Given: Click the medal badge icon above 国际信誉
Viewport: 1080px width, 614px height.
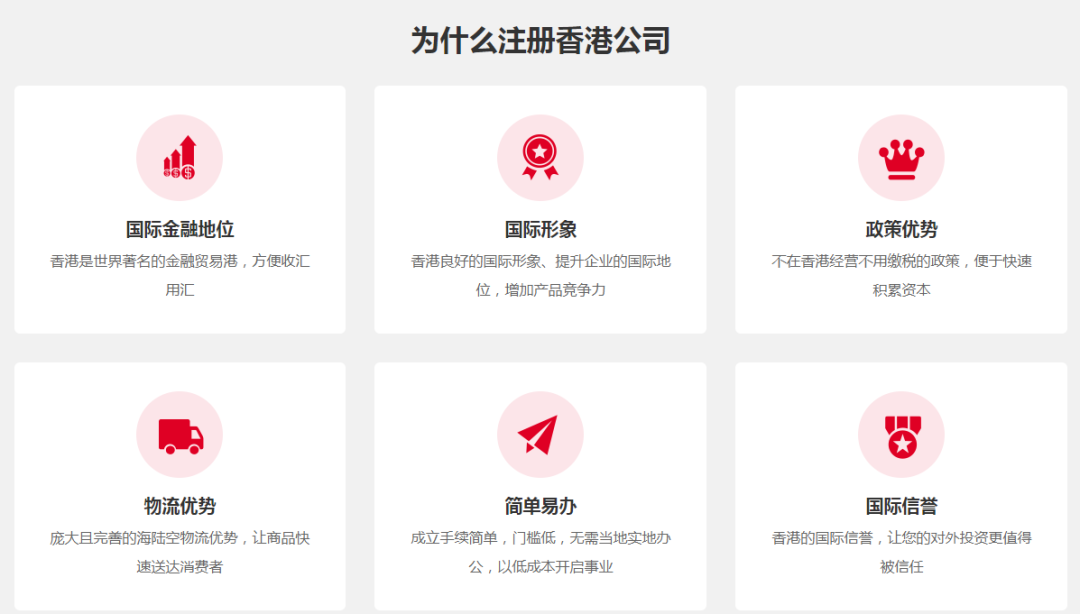Looking at the screenshot, I should click(901, 435).
